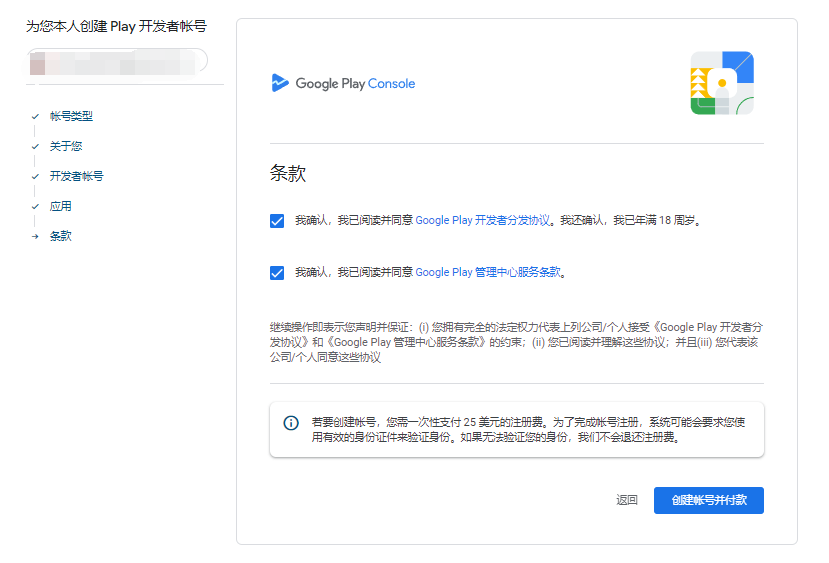Click the 25 美元 registration fee notice text
This screenshot has height=563, width=829.
pos(528,430)
